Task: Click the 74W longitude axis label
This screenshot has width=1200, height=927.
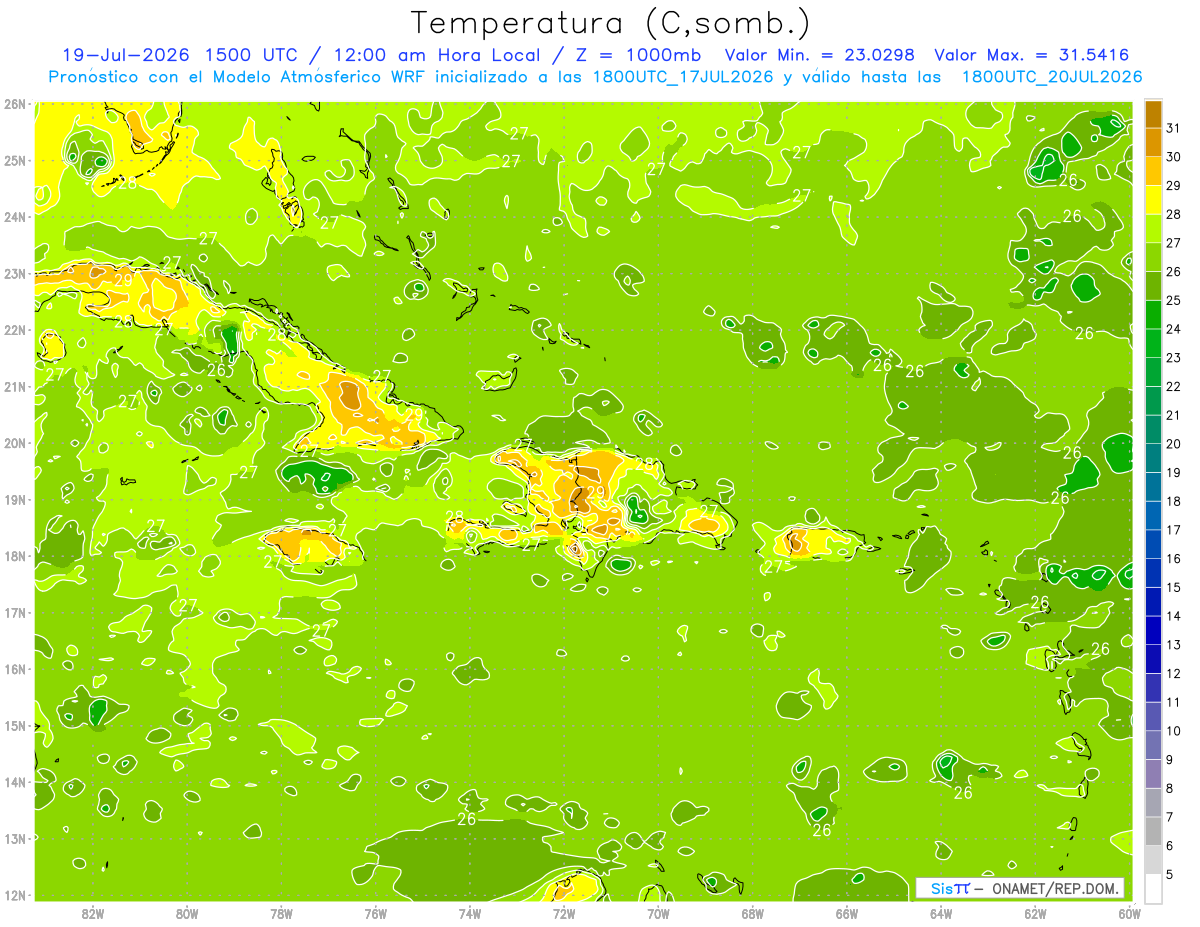Action: click(x=469, y=913)
